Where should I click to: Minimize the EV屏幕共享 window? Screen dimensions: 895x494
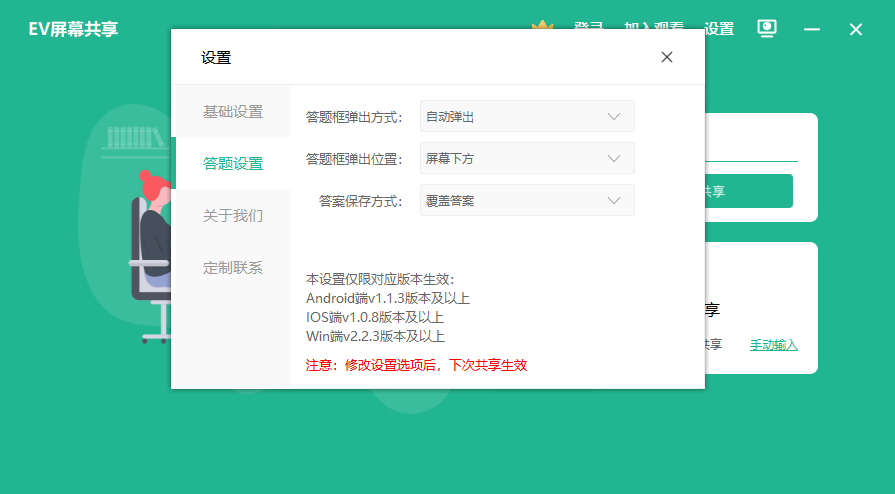coord(812,29)
